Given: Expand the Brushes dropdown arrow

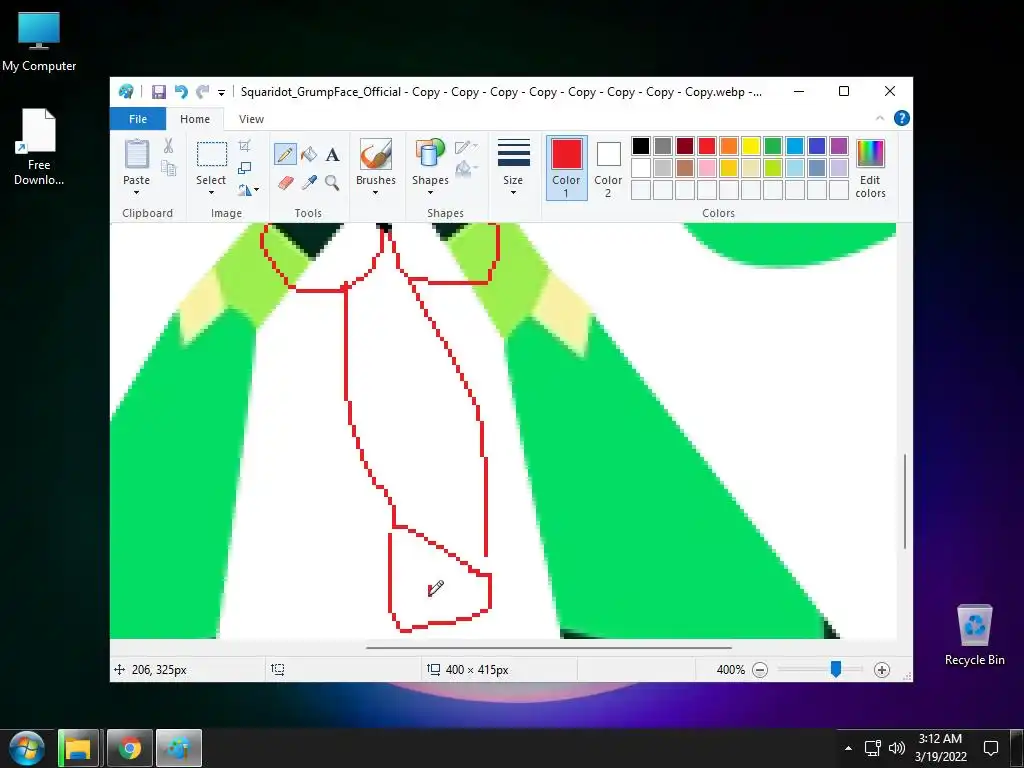Looking at the screenshot, I should tap(376, 193).
